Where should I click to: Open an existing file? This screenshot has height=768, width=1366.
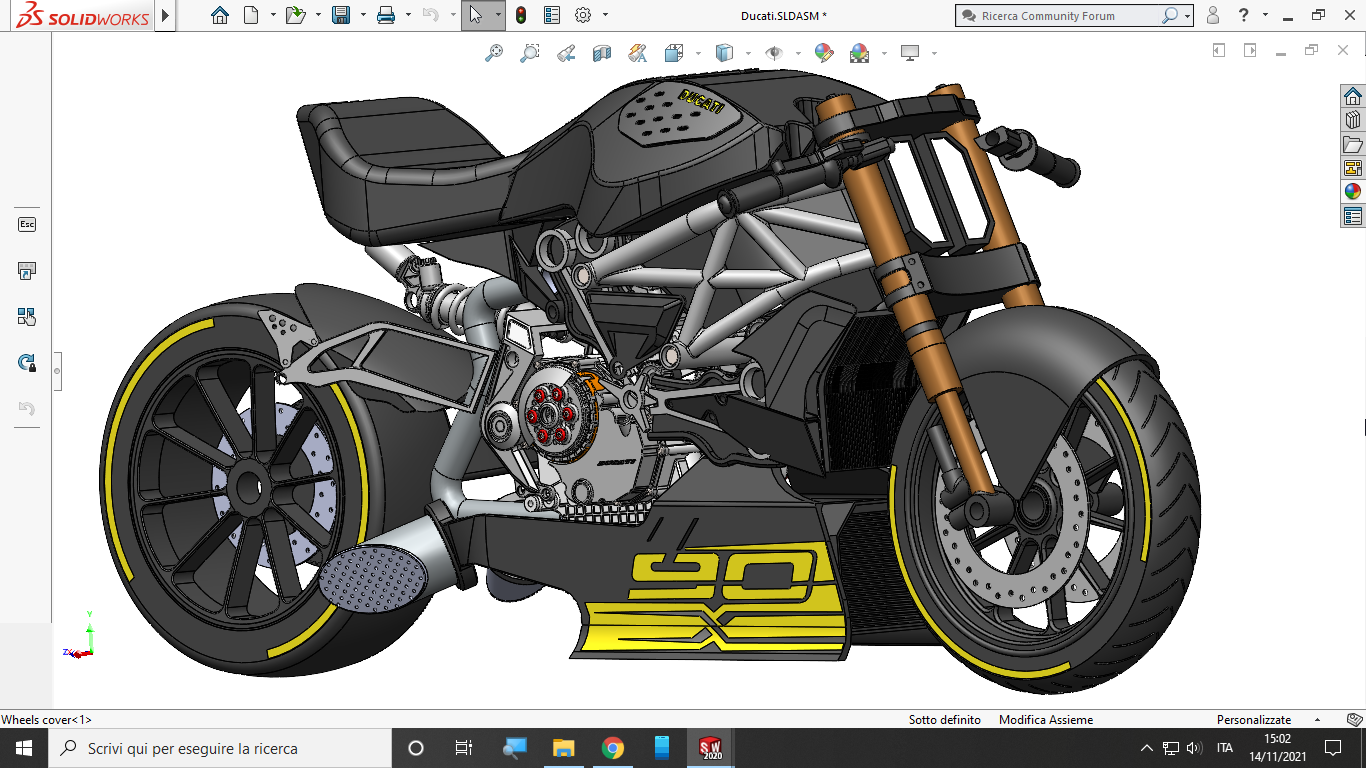click(295, 15)
